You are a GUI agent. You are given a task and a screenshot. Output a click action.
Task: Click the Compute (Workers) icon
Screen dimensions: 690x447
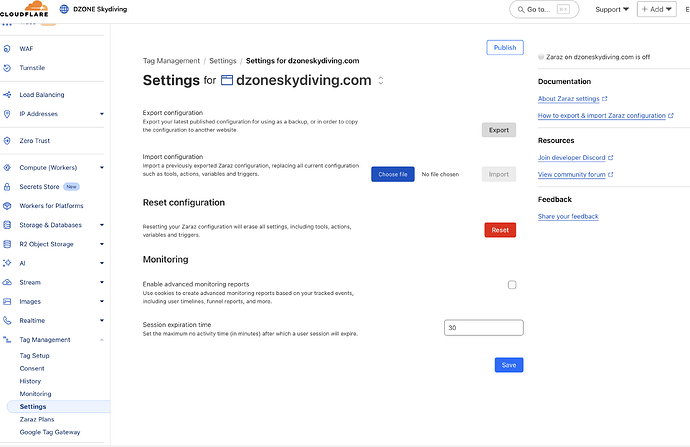click(x=7, y=168)
